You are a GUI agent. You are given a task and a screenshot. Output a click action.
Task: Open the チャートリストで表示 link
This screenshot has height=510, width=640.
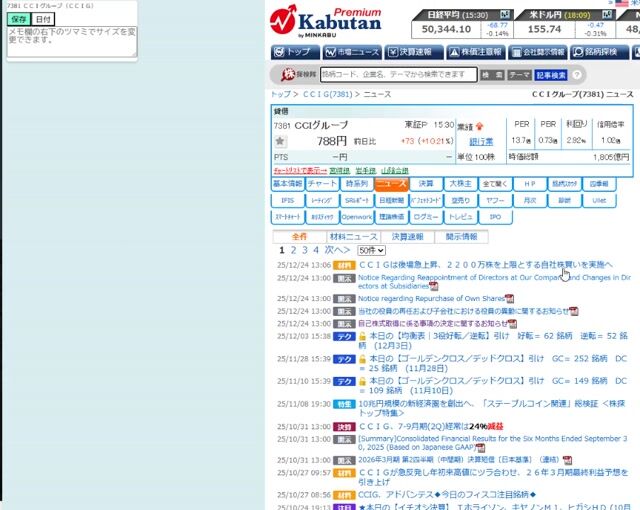(x=300, y=171)
